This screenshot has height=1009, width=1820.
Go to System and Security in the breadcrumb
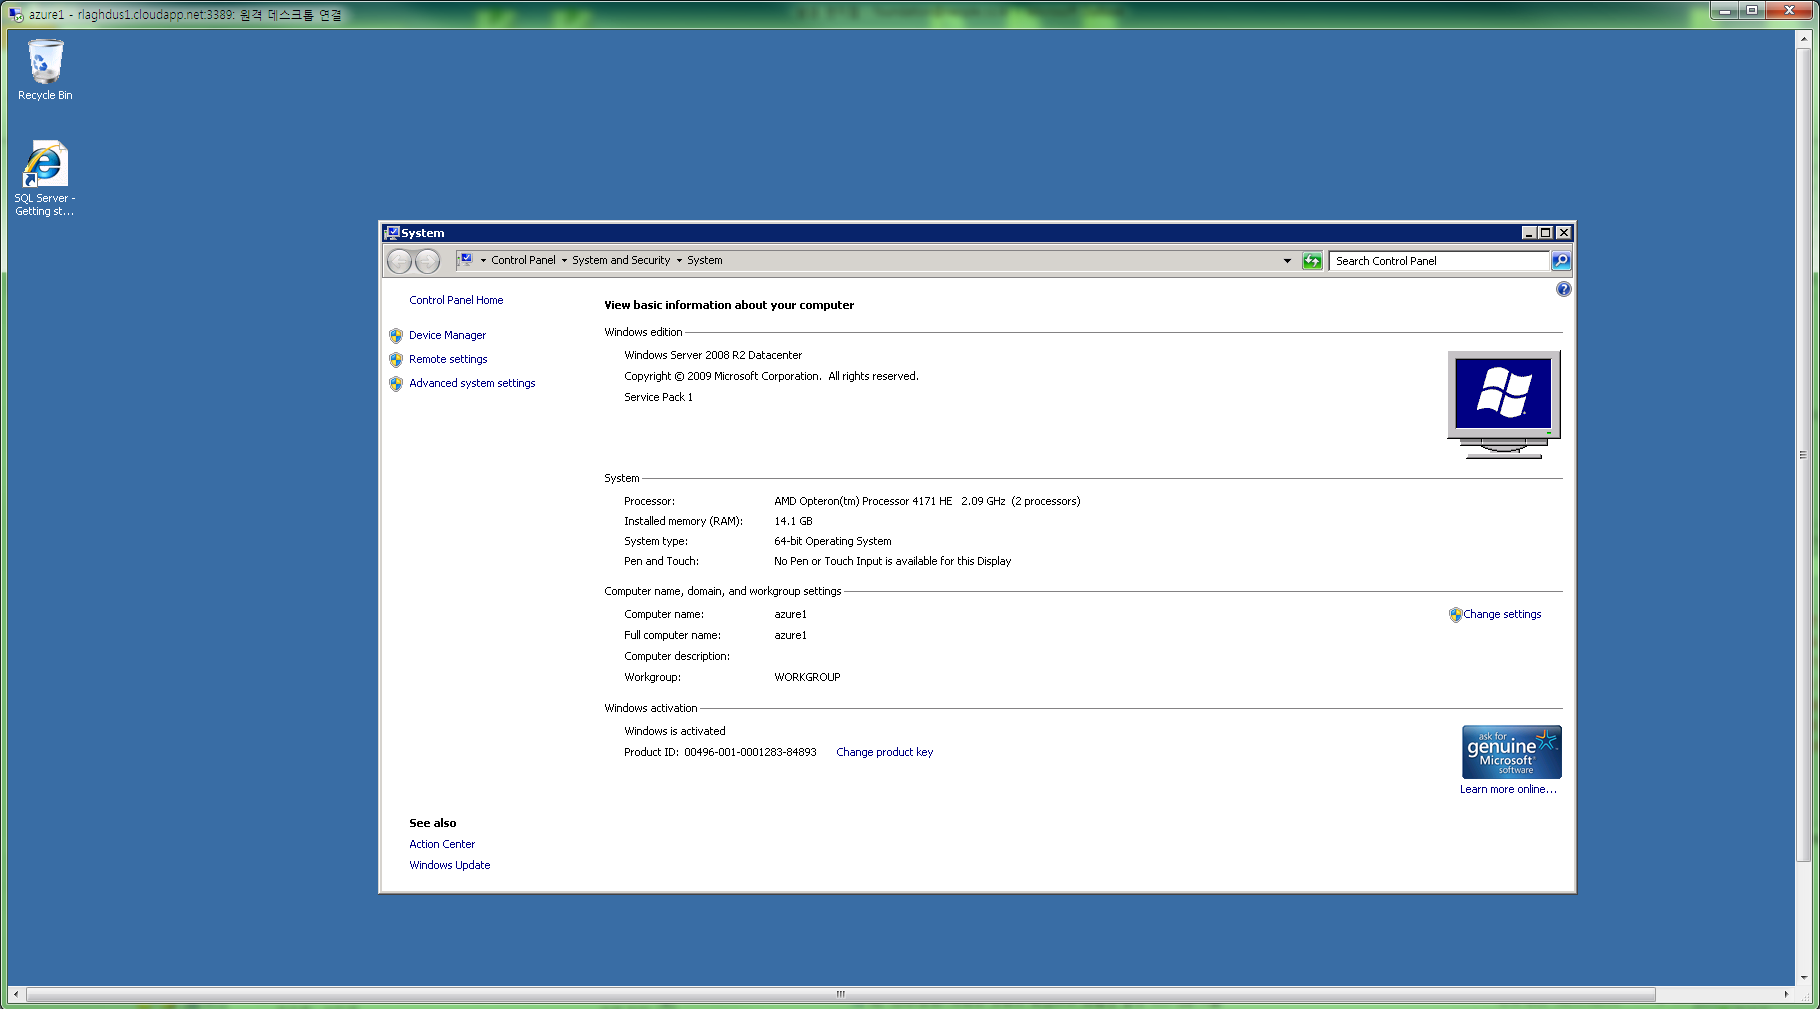coord(621,261)
